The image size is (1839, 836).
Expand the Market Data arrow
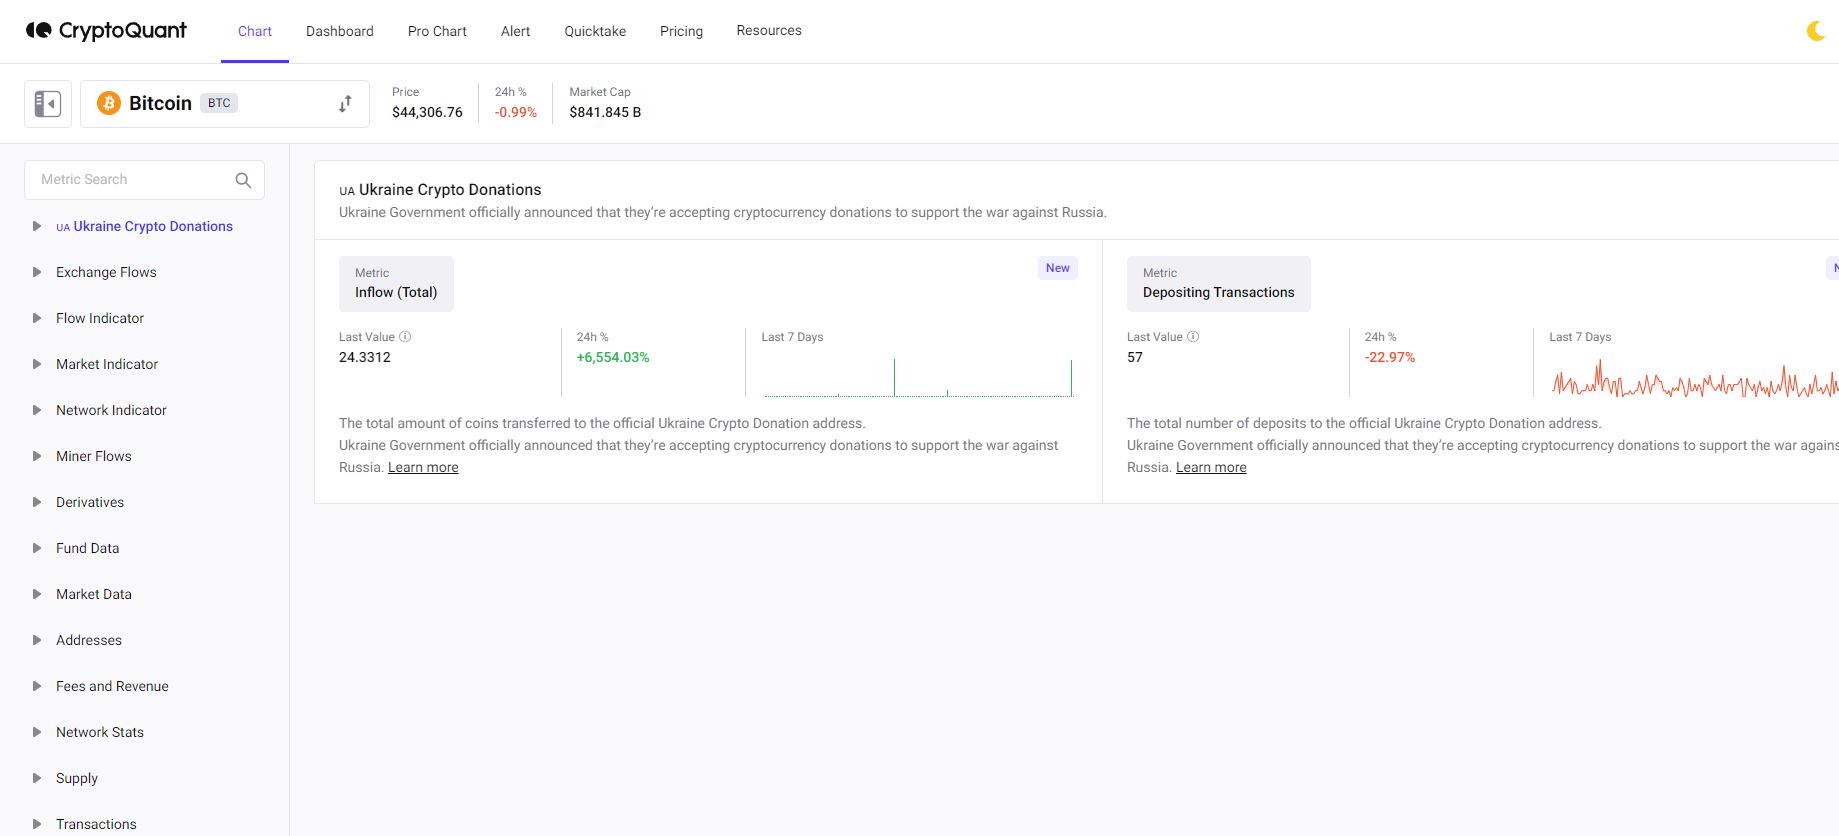coord(37,594)
